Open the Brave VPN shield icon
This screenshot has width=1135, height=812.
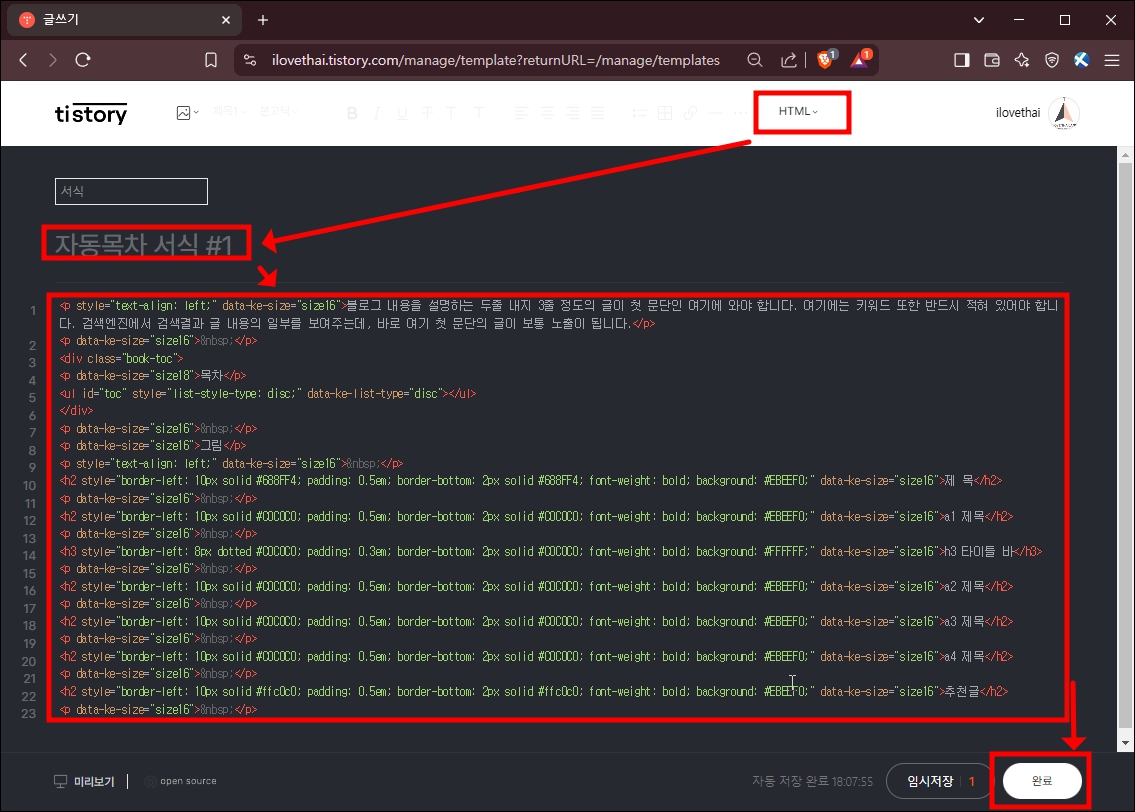pos(1052,60)
